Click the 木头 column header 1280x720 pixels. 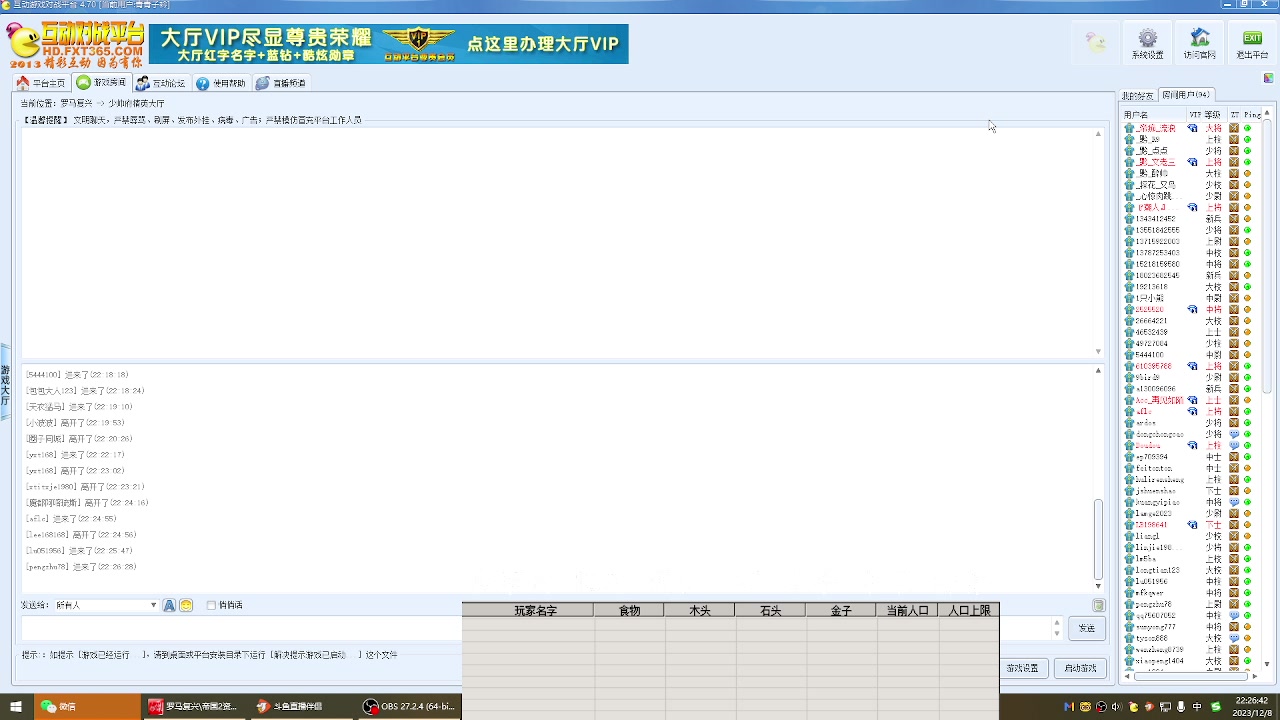[x=700, y=611]
